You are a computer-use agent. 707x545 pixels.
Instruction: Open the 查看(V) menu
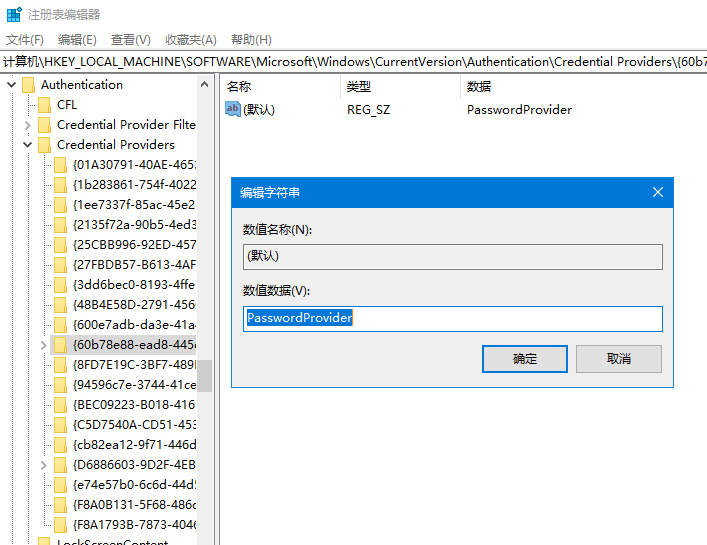[130, 40]
